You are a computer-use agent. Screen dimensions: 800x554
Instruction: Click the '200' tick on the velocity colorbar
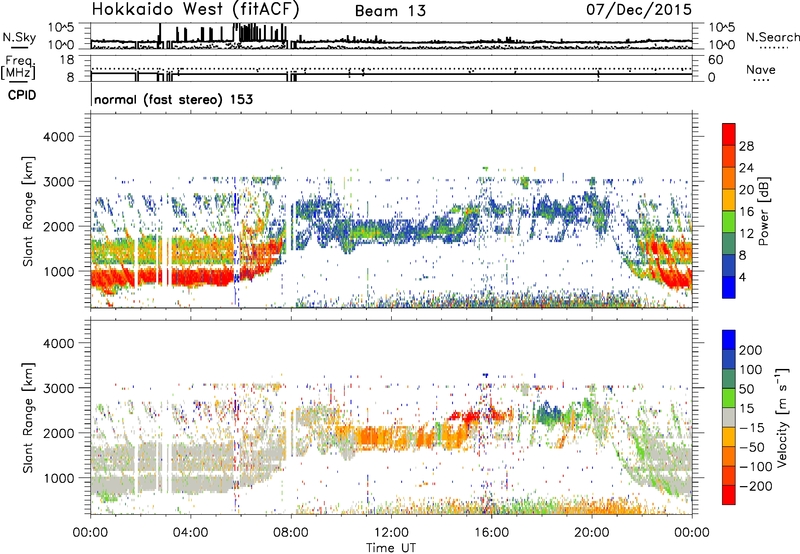tap(751, 350)
